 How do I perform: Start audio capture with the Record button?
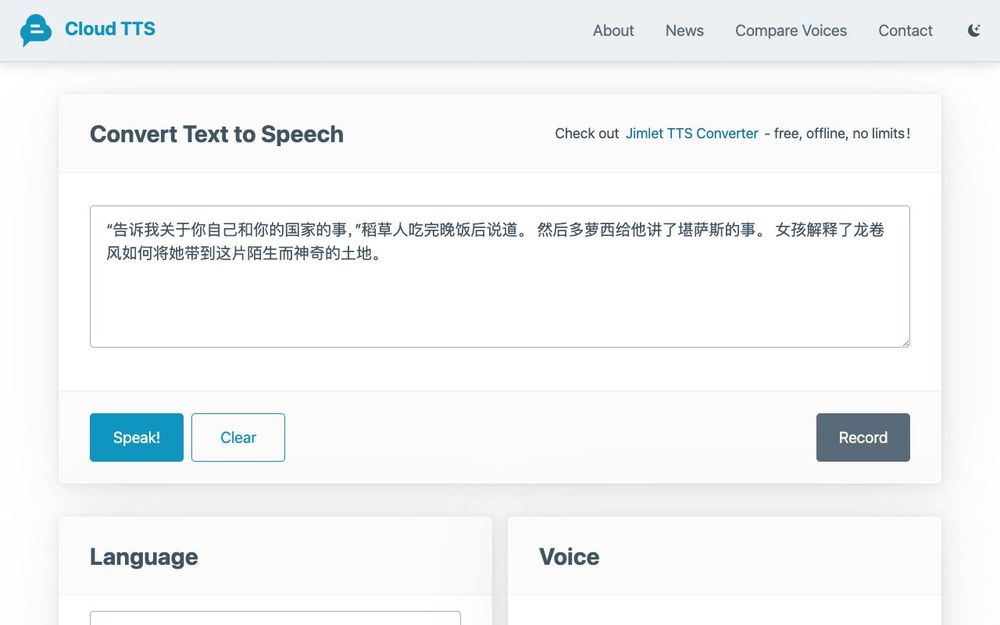pos(862,437)
